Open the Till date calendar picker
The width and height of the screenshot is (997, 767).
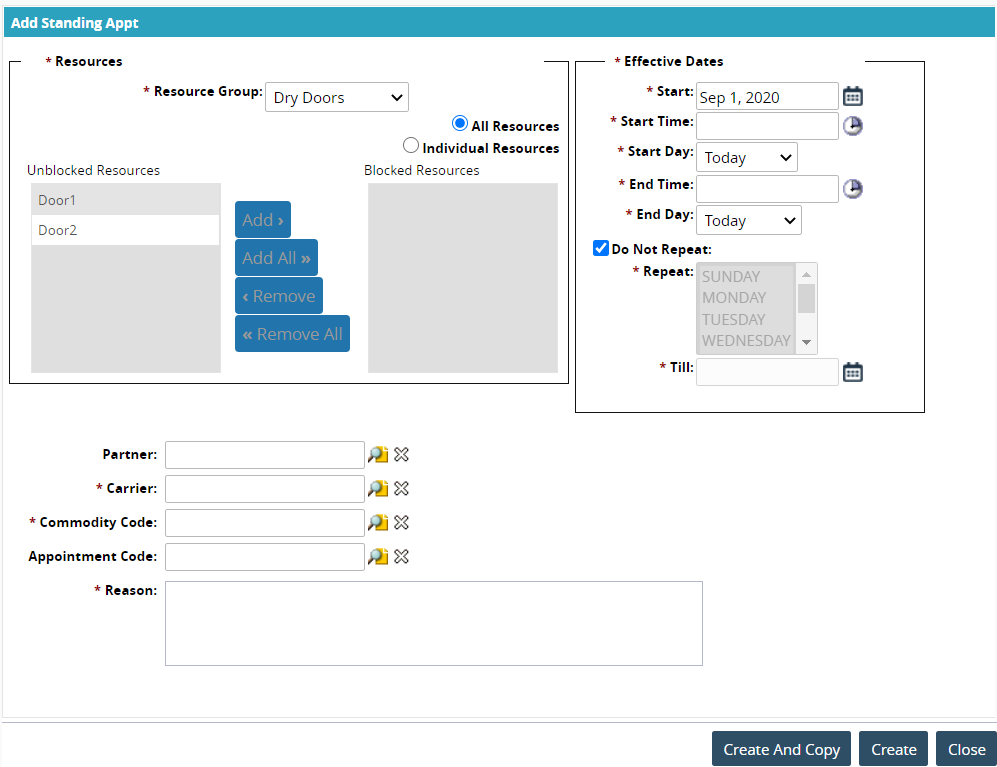(x=852, y=372)
